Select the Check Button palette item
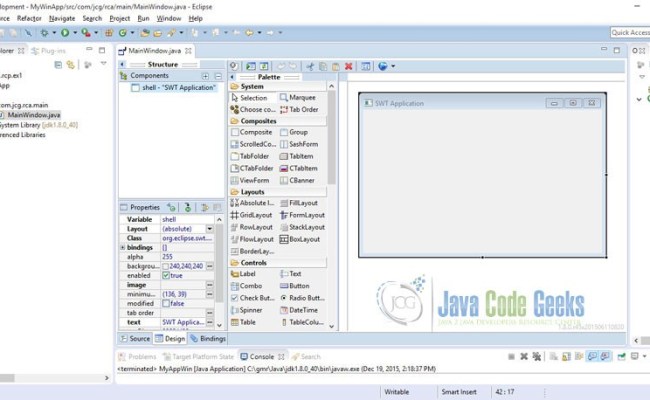The height and width of the screenshot is (400, 650). [x=252, y=298]
